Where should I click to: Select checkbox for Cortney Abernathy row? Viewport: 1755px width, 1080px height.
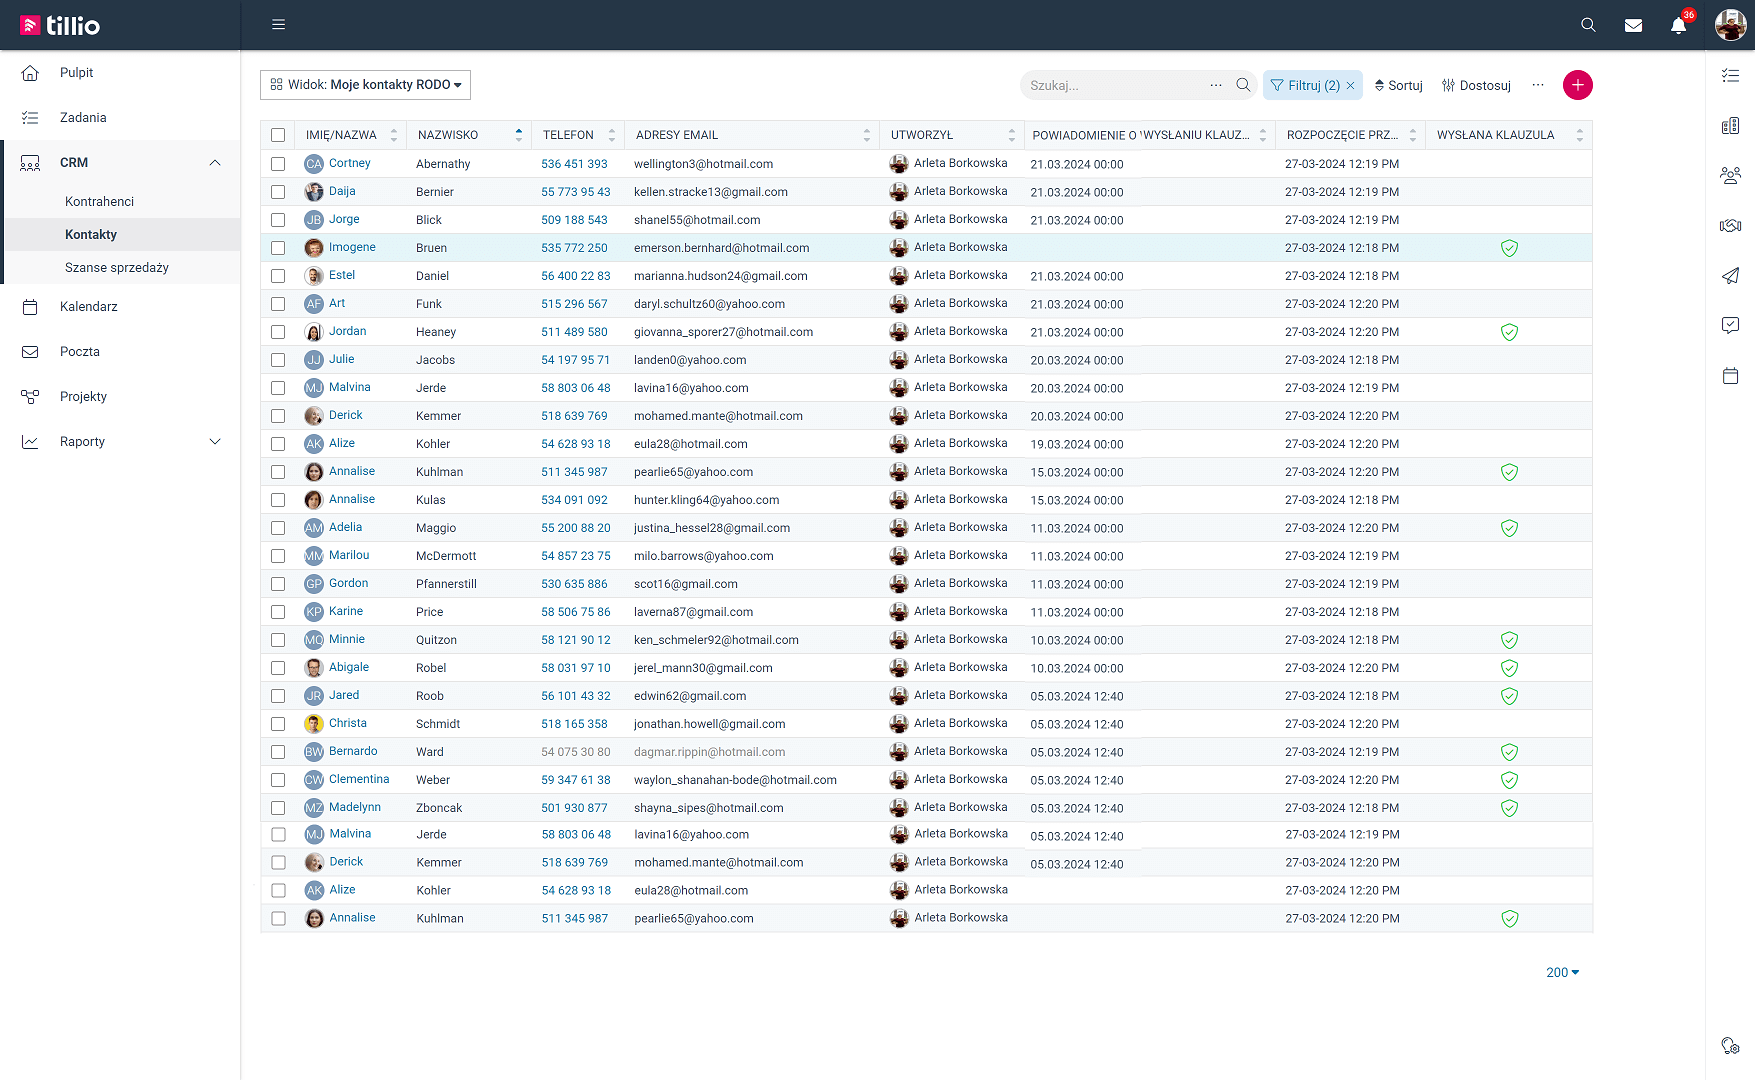point(278,164)
